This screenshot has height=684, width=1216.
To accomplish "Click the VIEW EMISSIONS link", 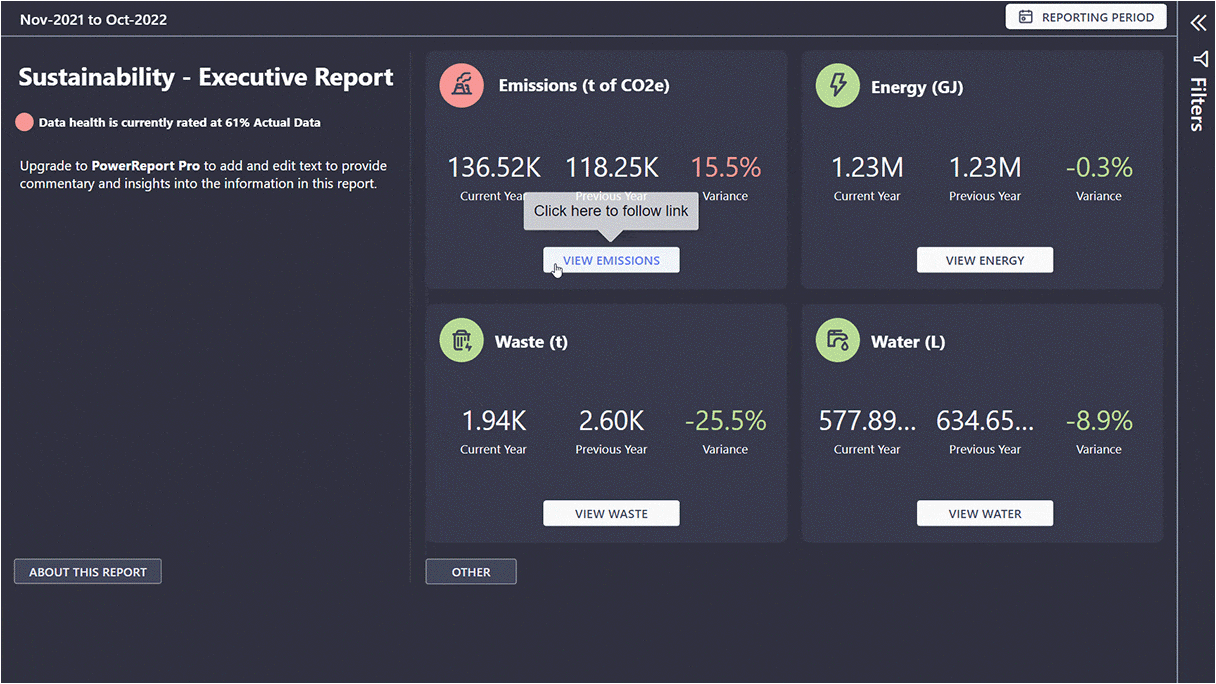I will 611,259.
